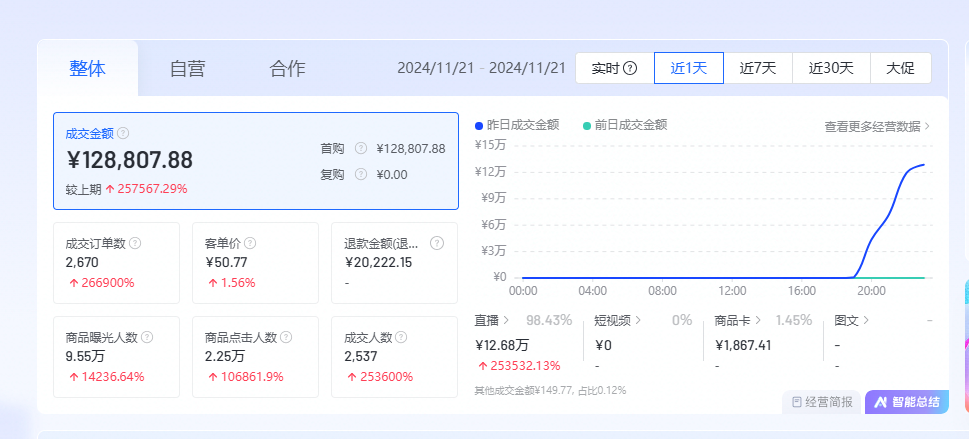The width and height of the screenshot is (969, 439).
Task: Click the 其他成交金额¥149.77 note
Action: tap(550, 390)
